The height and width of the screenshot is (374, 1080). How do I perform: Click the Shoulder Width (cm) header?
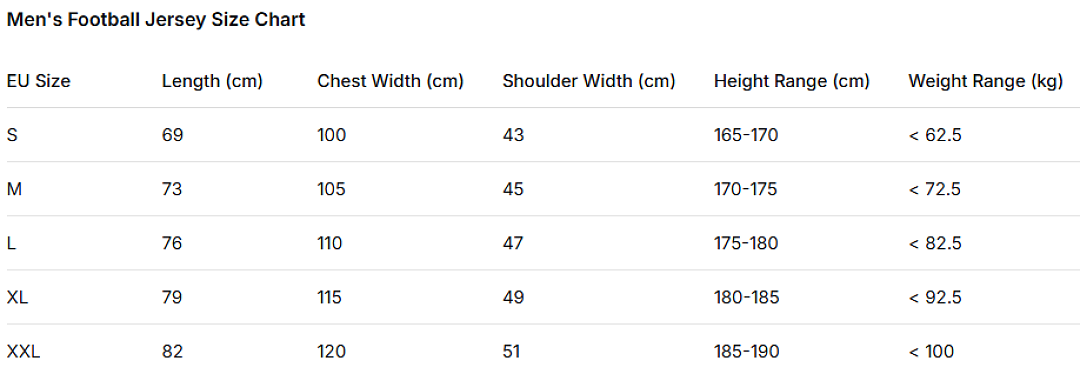[589, 81]
